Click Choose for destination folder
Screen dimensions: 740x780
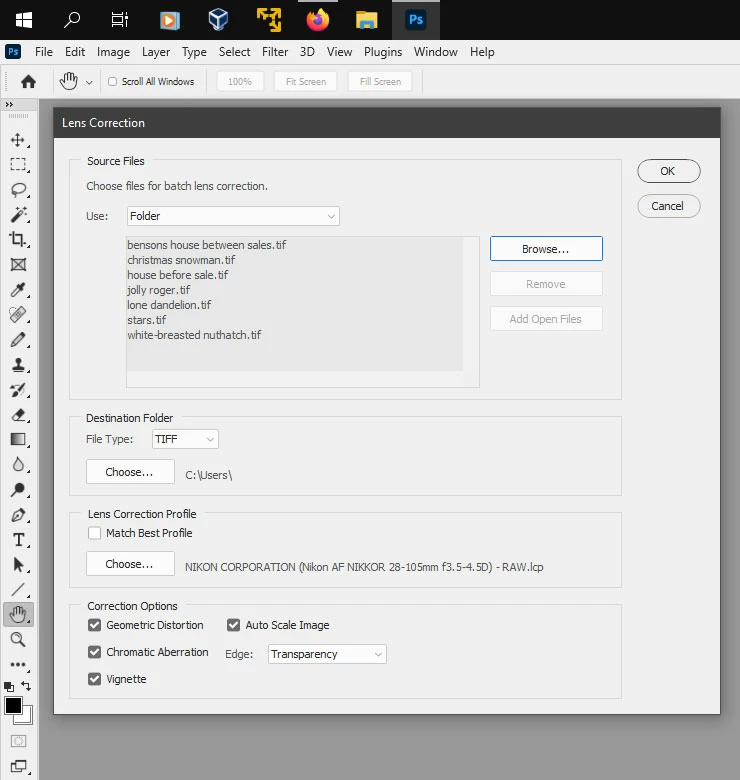pos(130,472)
